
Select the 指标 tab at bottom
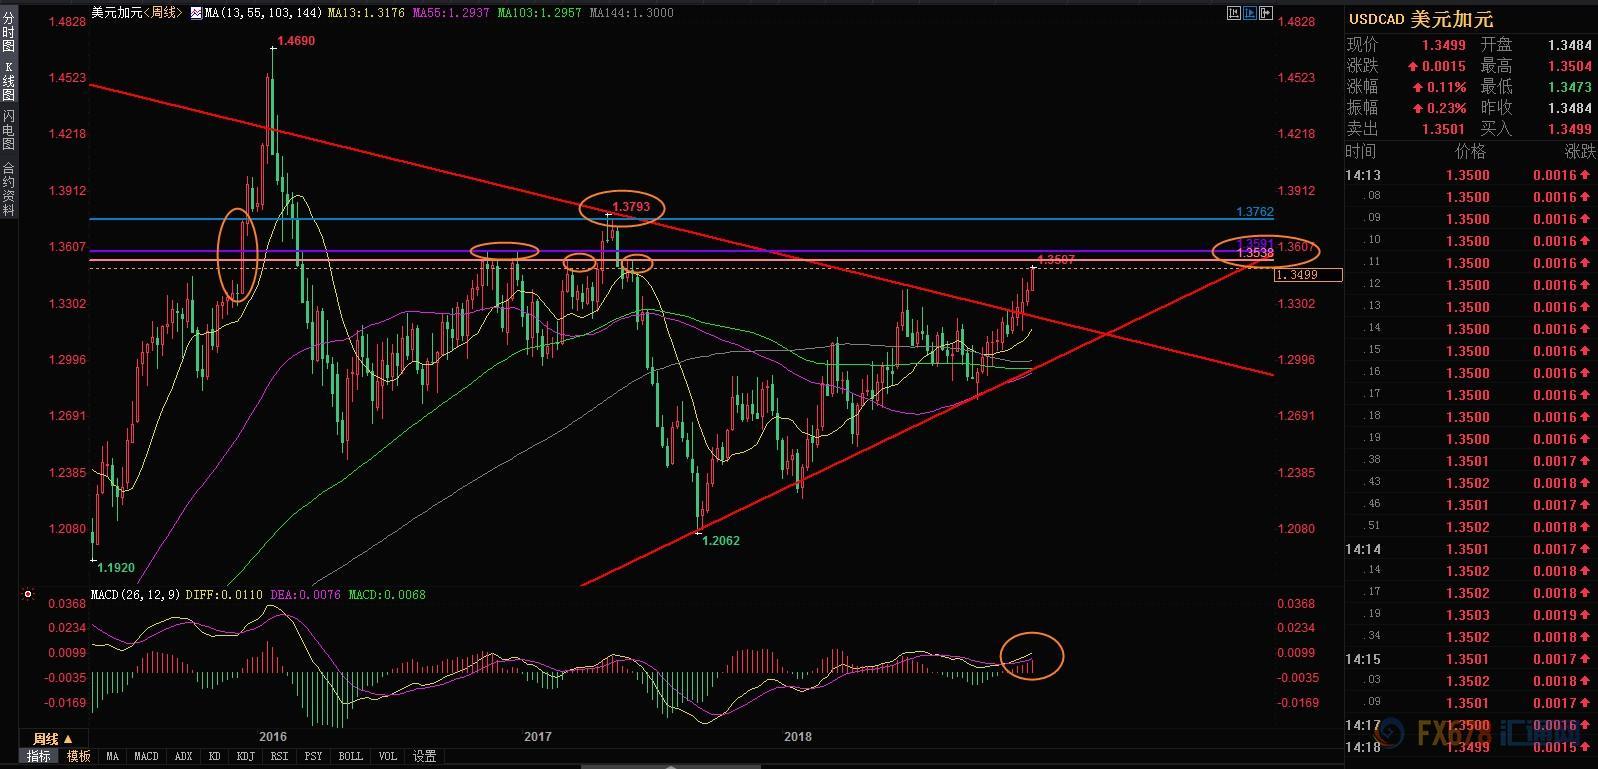coord(39,756)
